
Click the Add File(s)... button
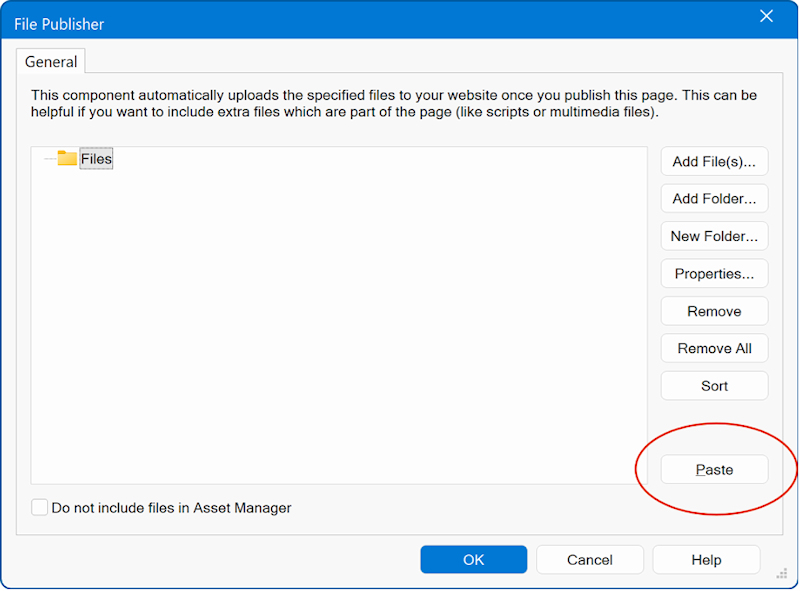click(714, 161)
